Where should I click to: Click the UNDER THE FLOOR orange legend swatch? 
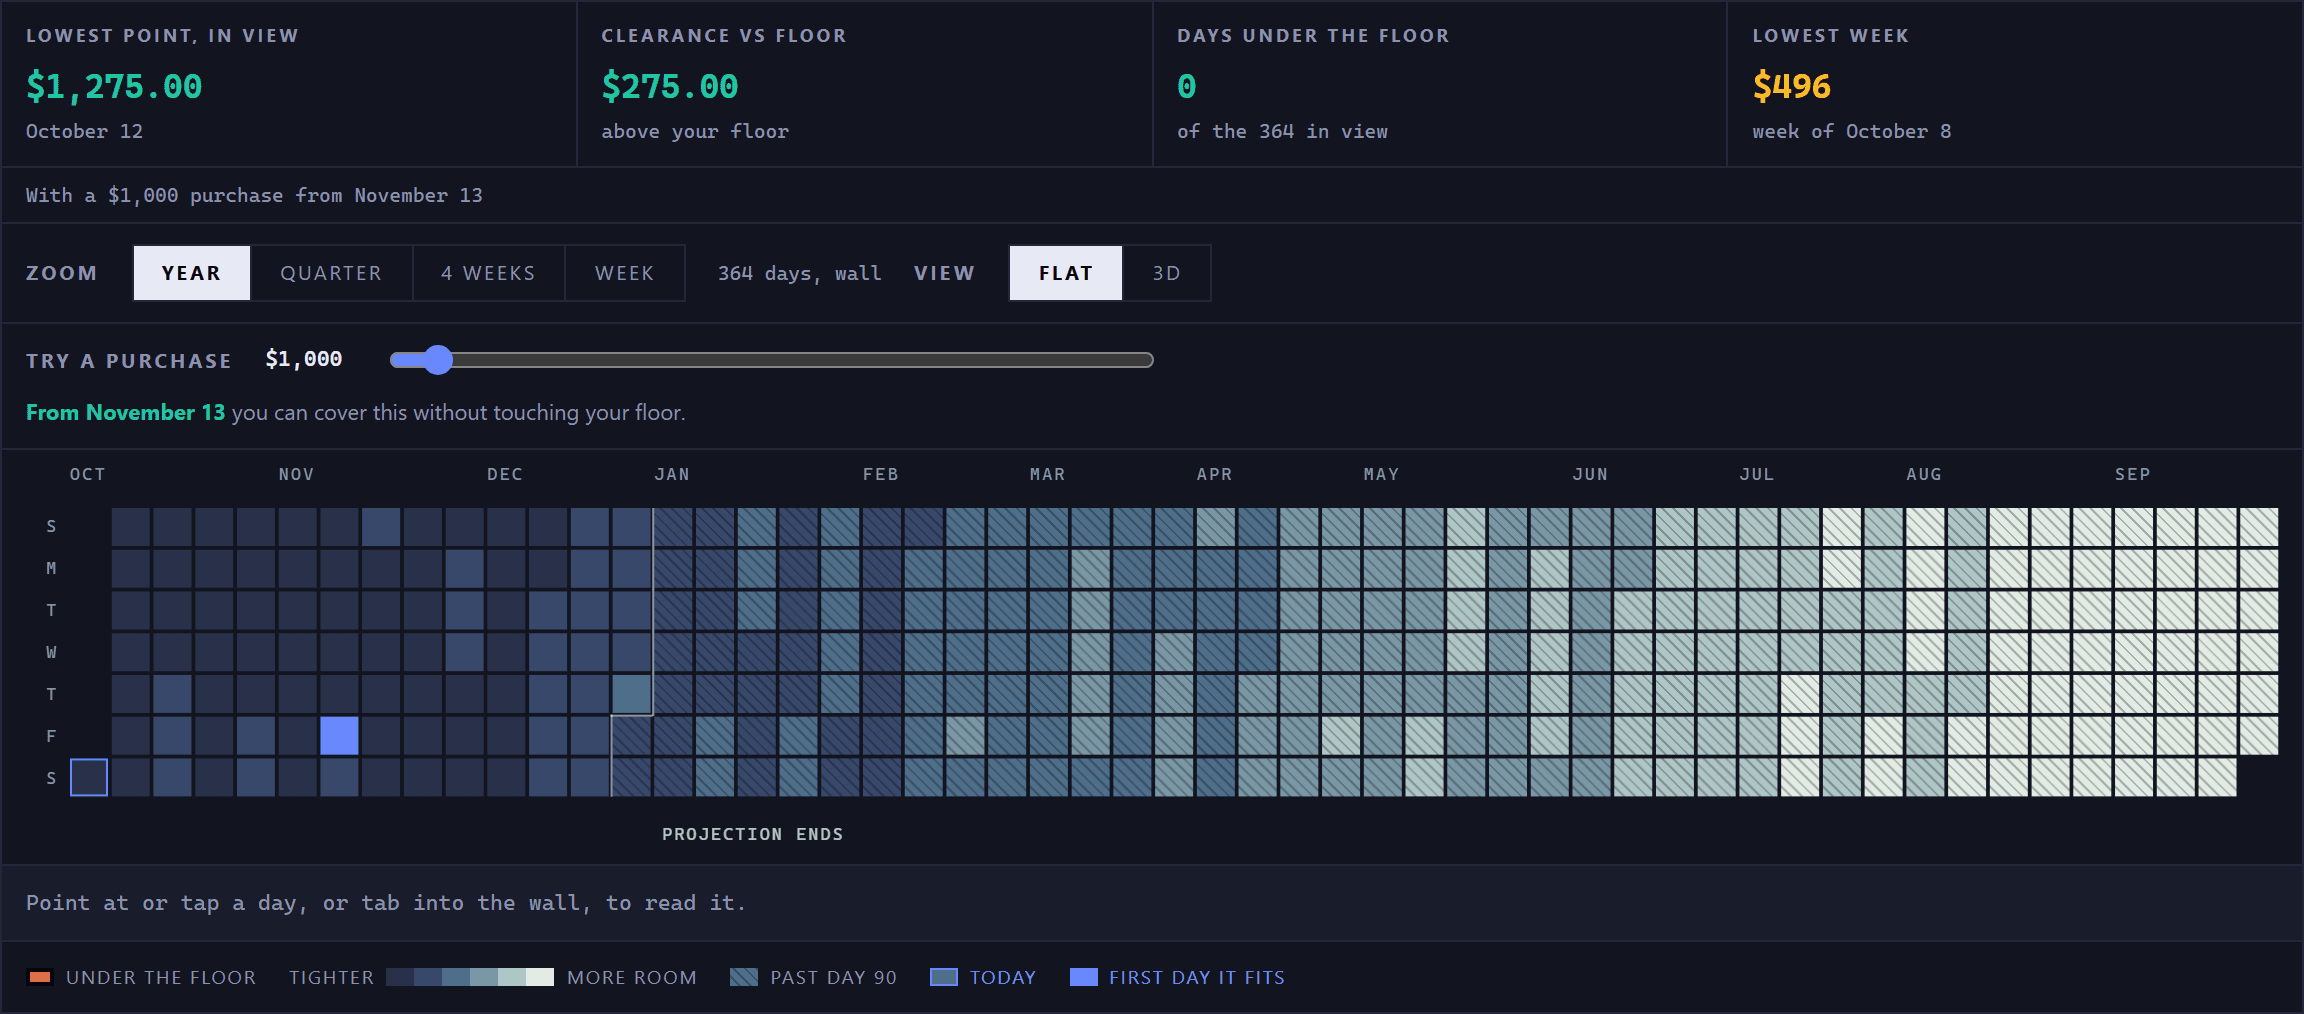pyautogui.click(x=40, y=977)
